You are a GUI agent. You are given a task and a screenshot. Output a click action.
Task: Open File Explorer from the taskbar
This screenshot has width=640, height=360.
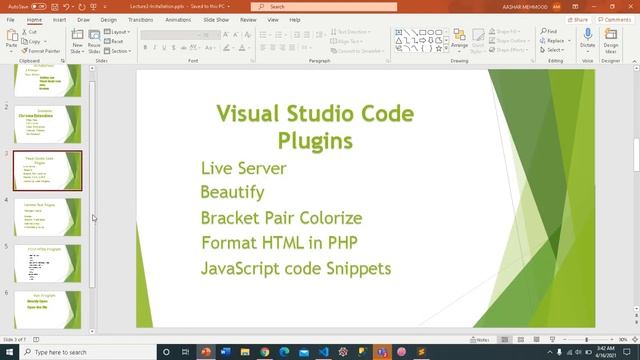(245, 352)
